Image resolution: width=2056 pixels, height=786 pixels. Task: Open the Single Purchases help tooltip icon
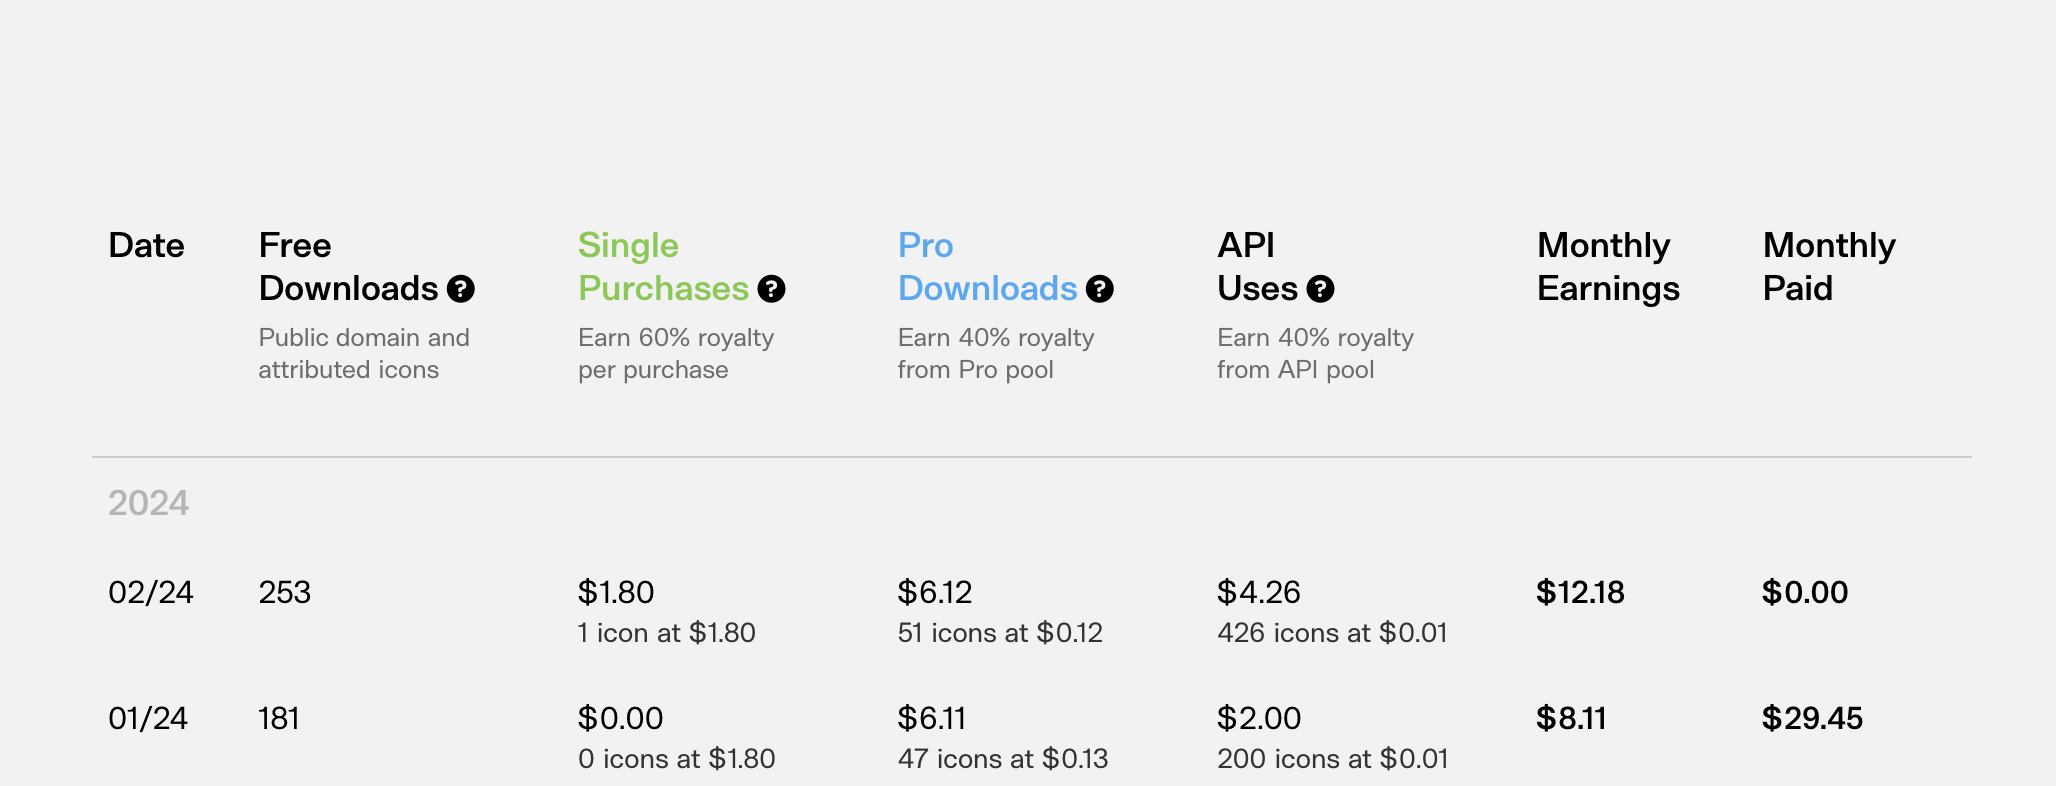(x=771, y=289)
